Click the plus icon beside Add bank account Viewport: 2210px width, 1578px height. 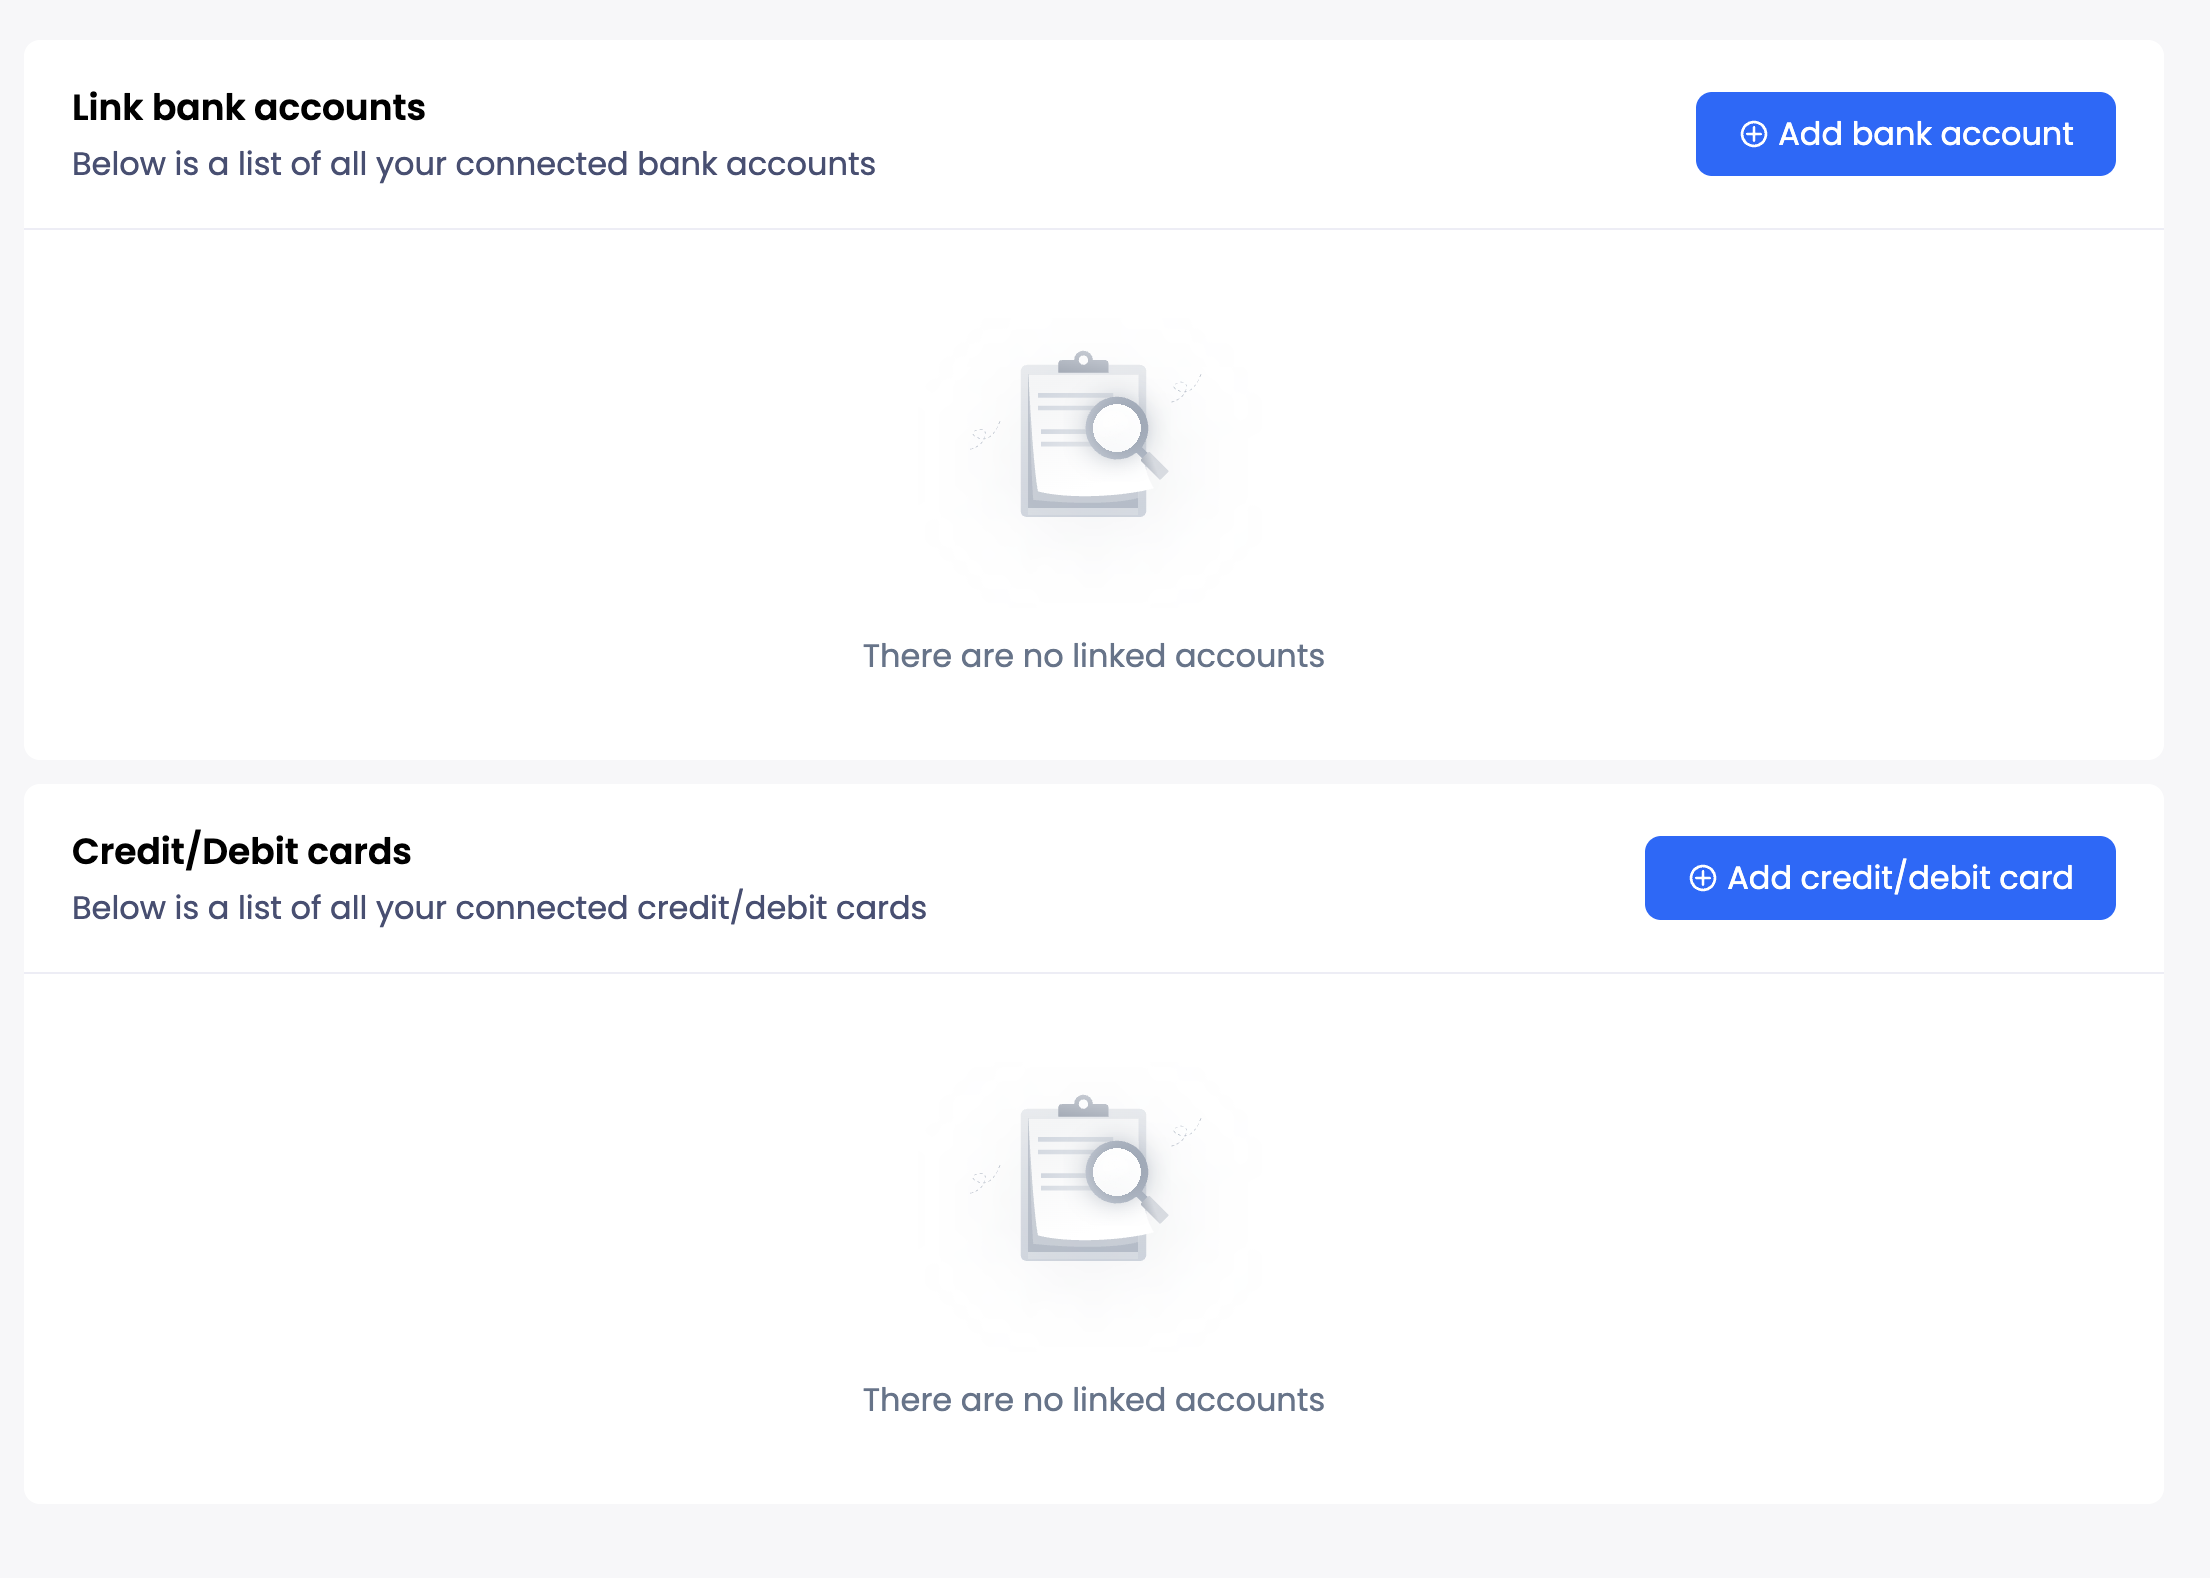click(1753, 134)
